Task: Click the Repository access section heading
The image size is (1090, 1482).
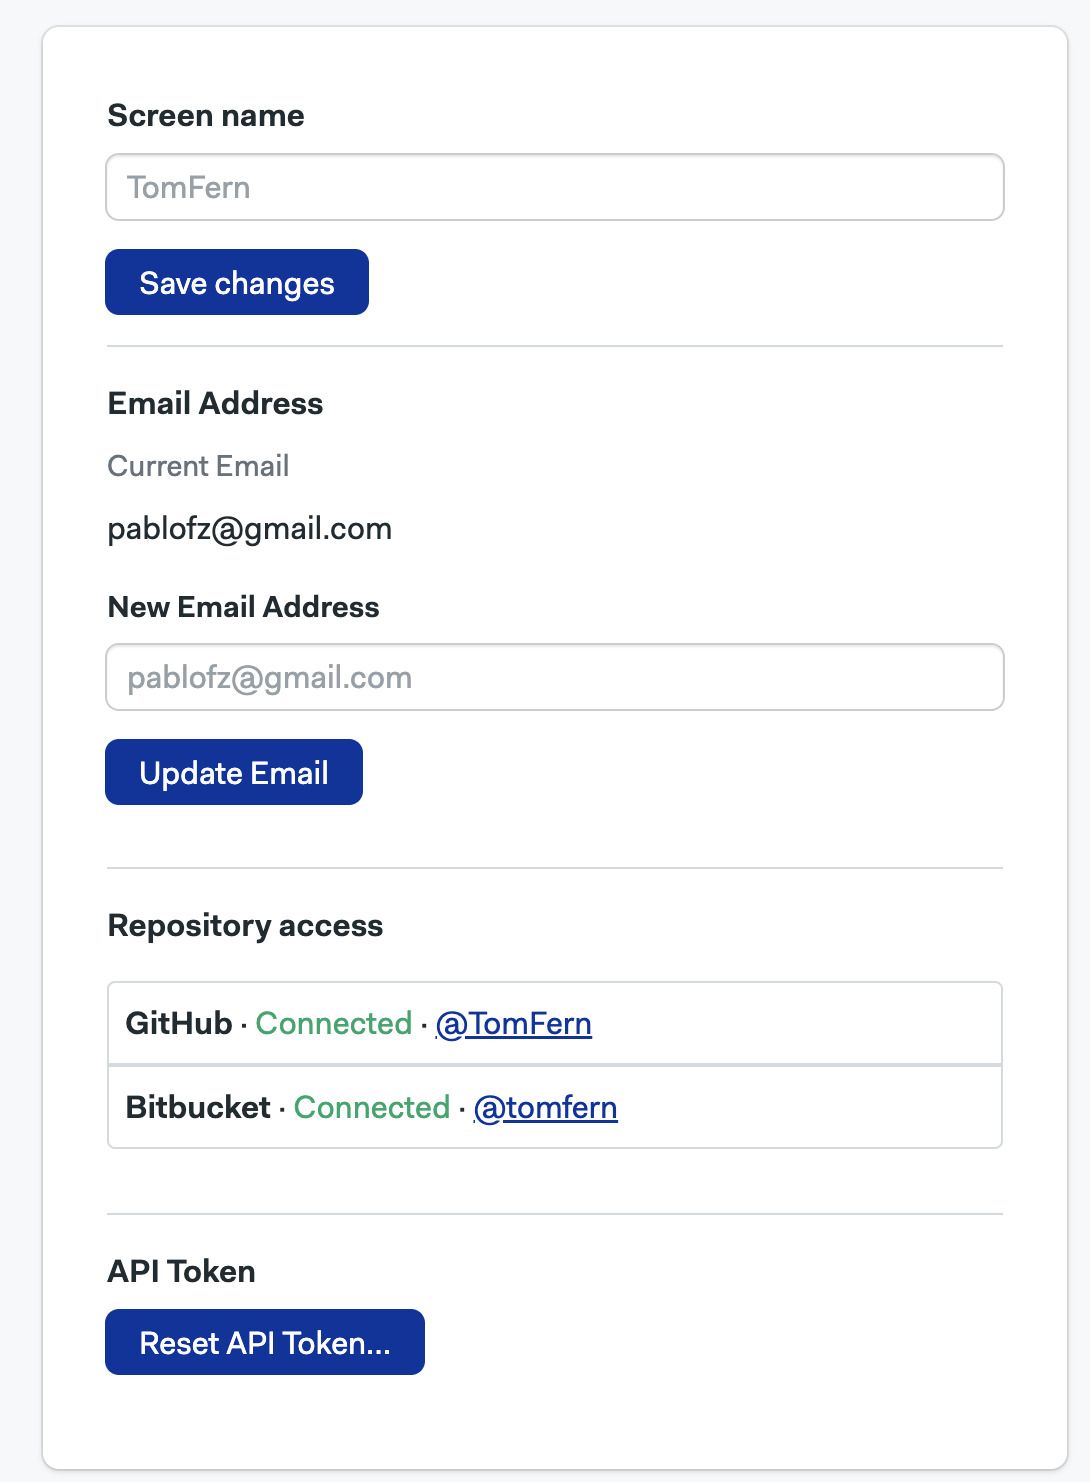Action: tap(245, 925)
